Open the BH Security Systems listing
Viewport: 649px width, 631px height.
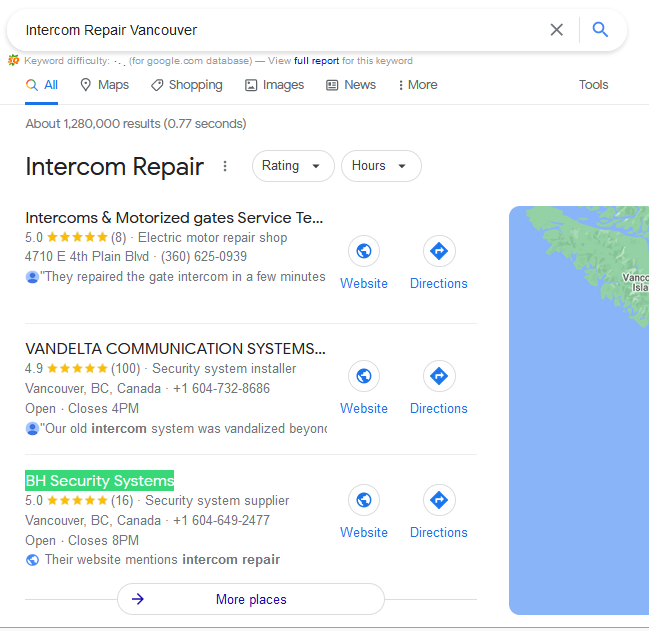coord(100,481)
